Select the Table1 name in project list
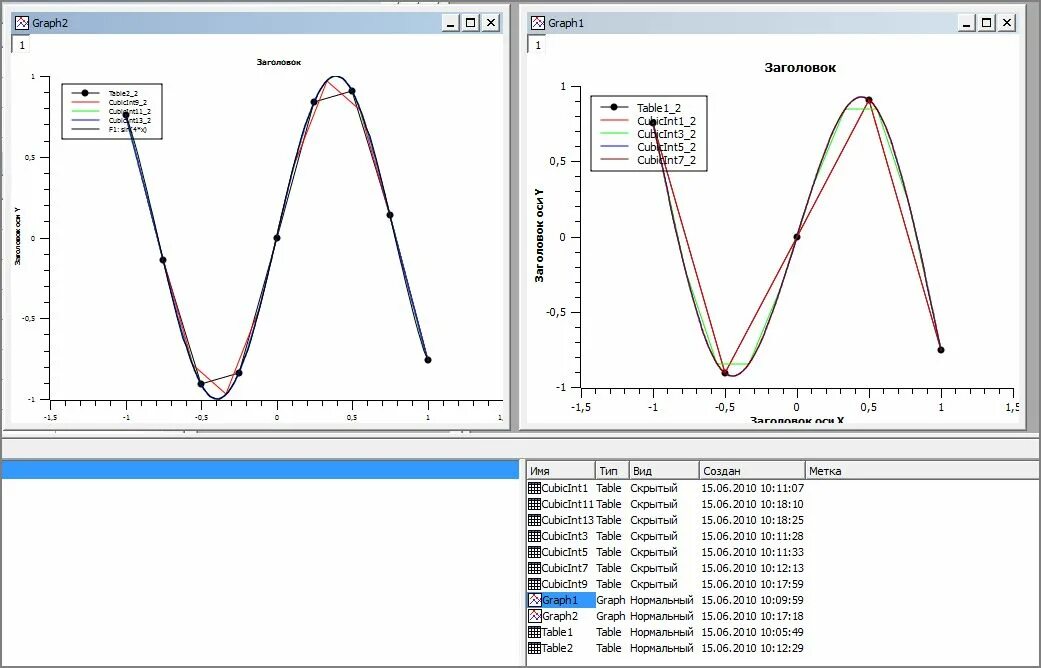1041x668 pixels. [x=557, y=631]
